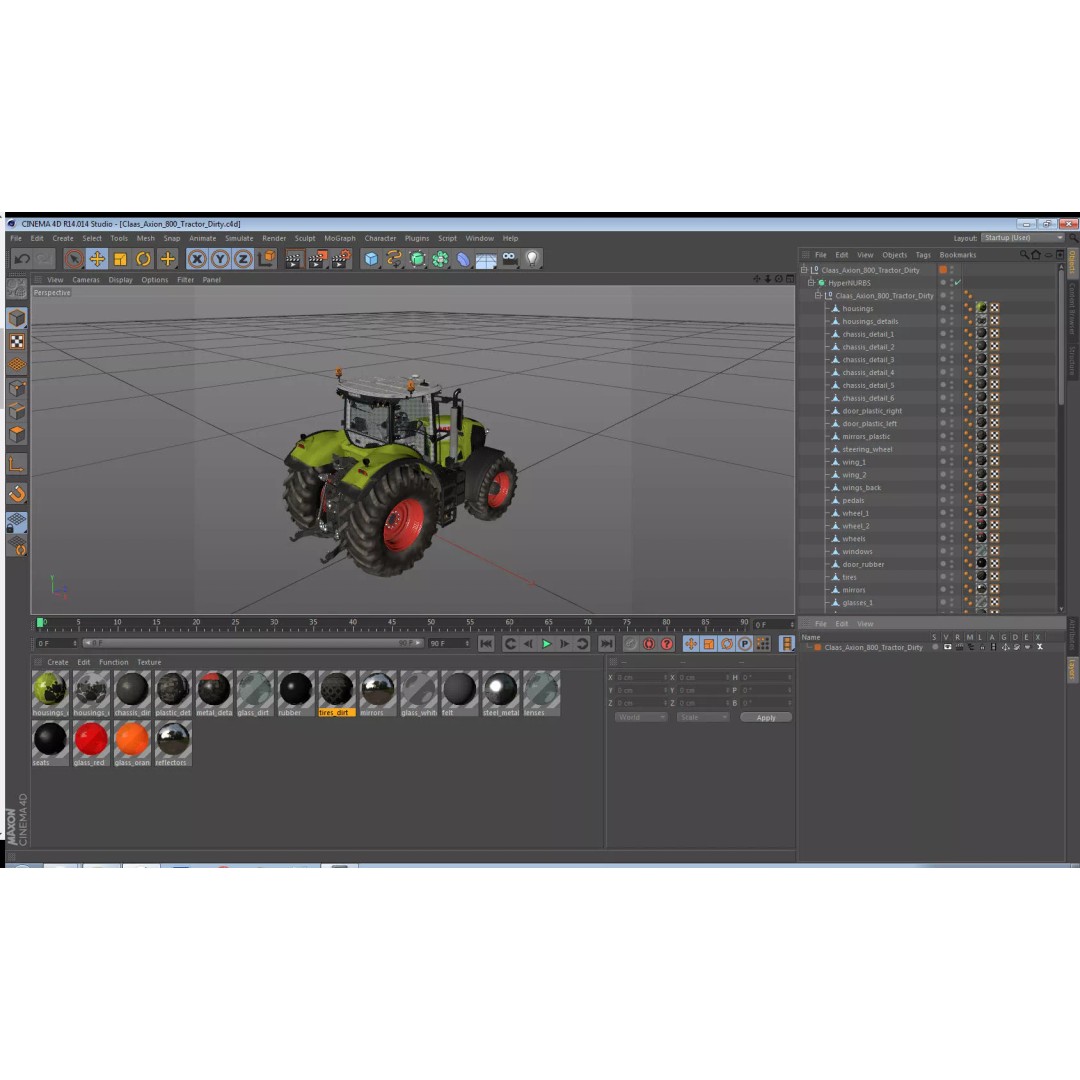
Task: Click Object Manager vertical scrollbar
Action: 1061,338
